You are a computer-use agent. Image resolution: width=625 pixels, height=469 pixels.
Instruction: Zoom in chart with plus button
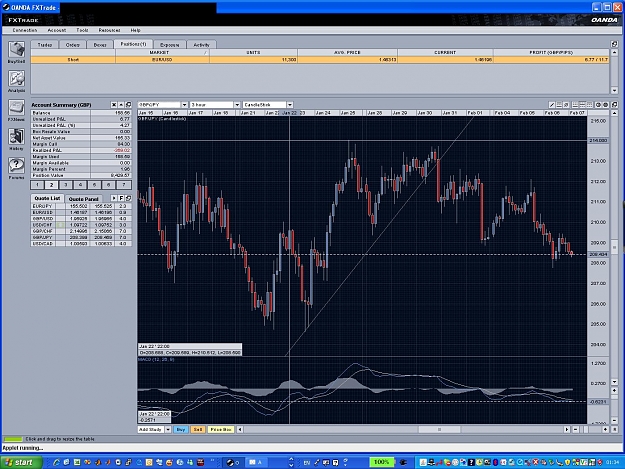point(605,430)
